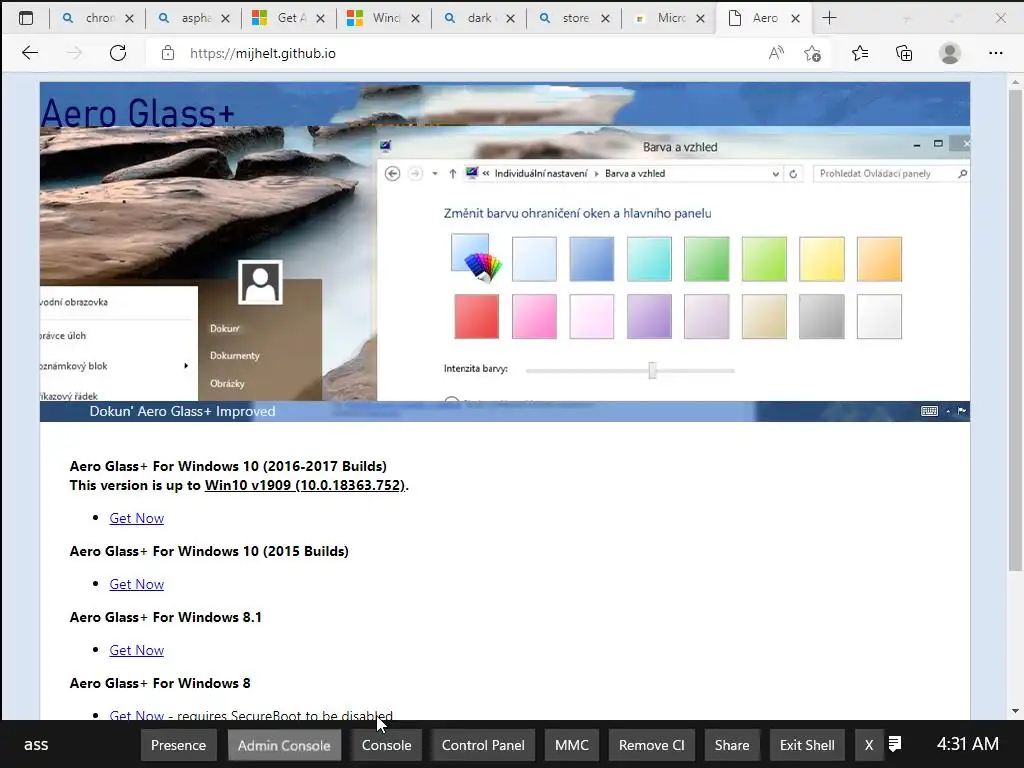
Task: View site info via the lock icon
Action: point(168,53)
